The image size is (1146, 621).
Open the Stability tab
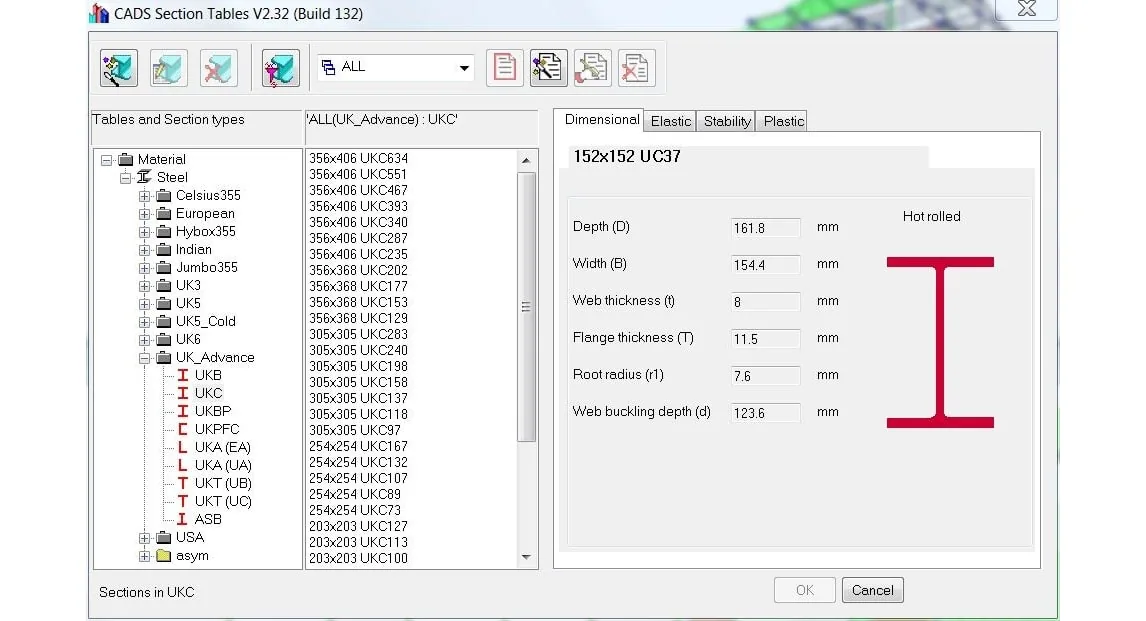click(x=726, y=121)
